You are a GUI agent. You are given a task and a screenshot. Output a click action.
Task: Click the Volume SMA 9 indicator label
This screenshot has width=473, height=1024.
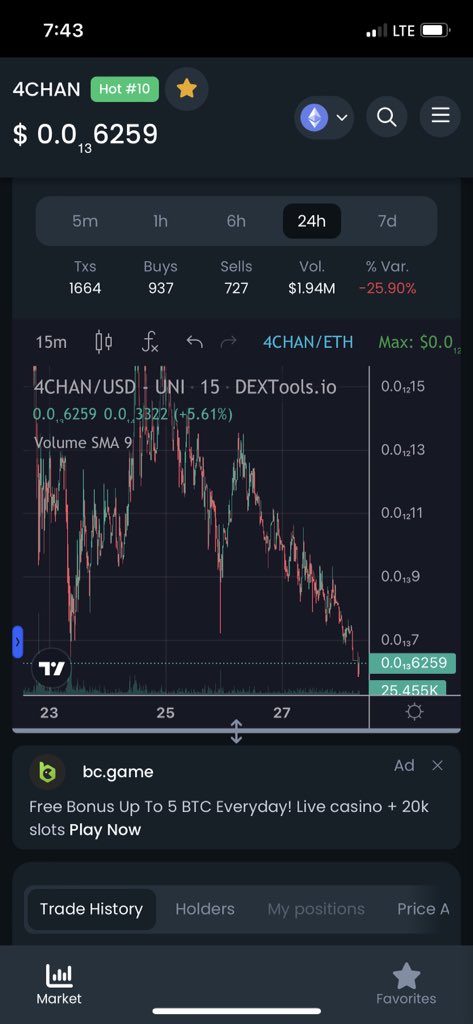pos(83,443)
